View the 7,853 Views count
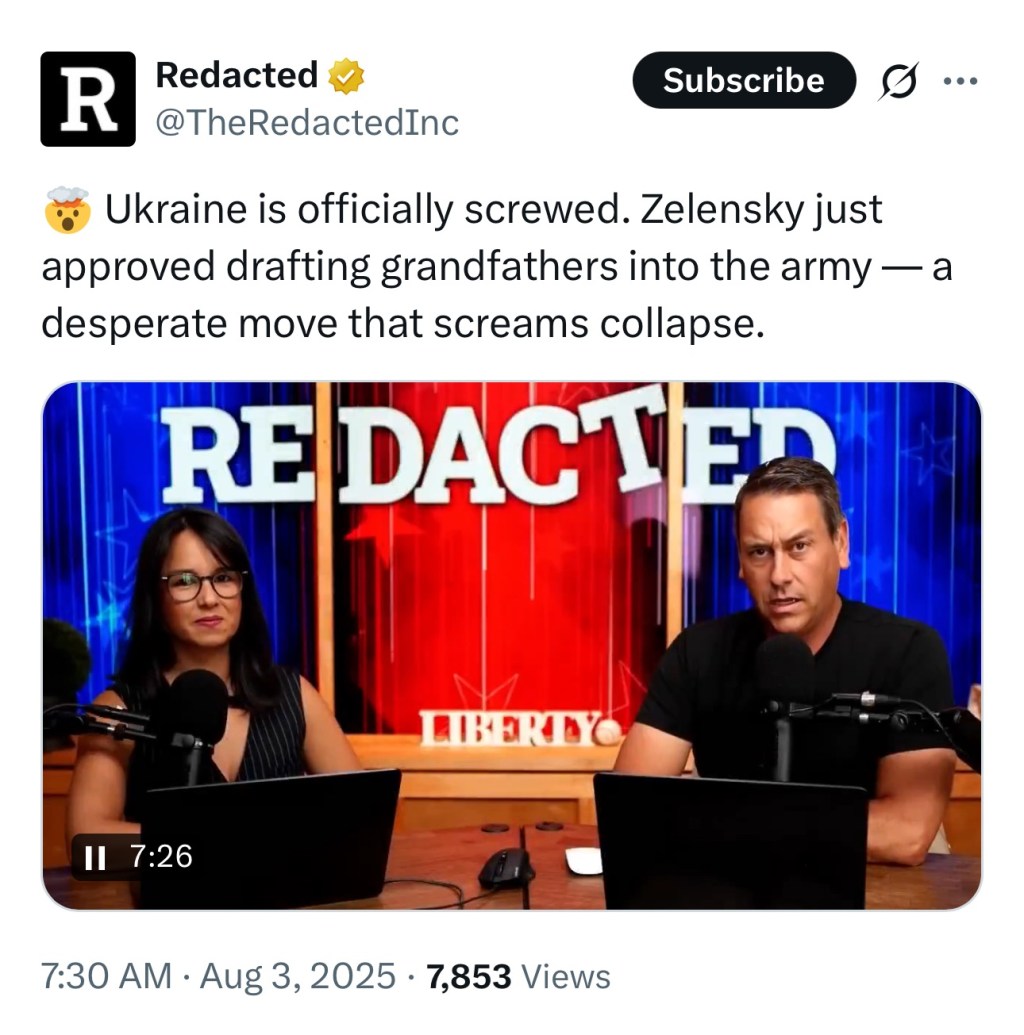The image size is (1024, 1035). 469,977
